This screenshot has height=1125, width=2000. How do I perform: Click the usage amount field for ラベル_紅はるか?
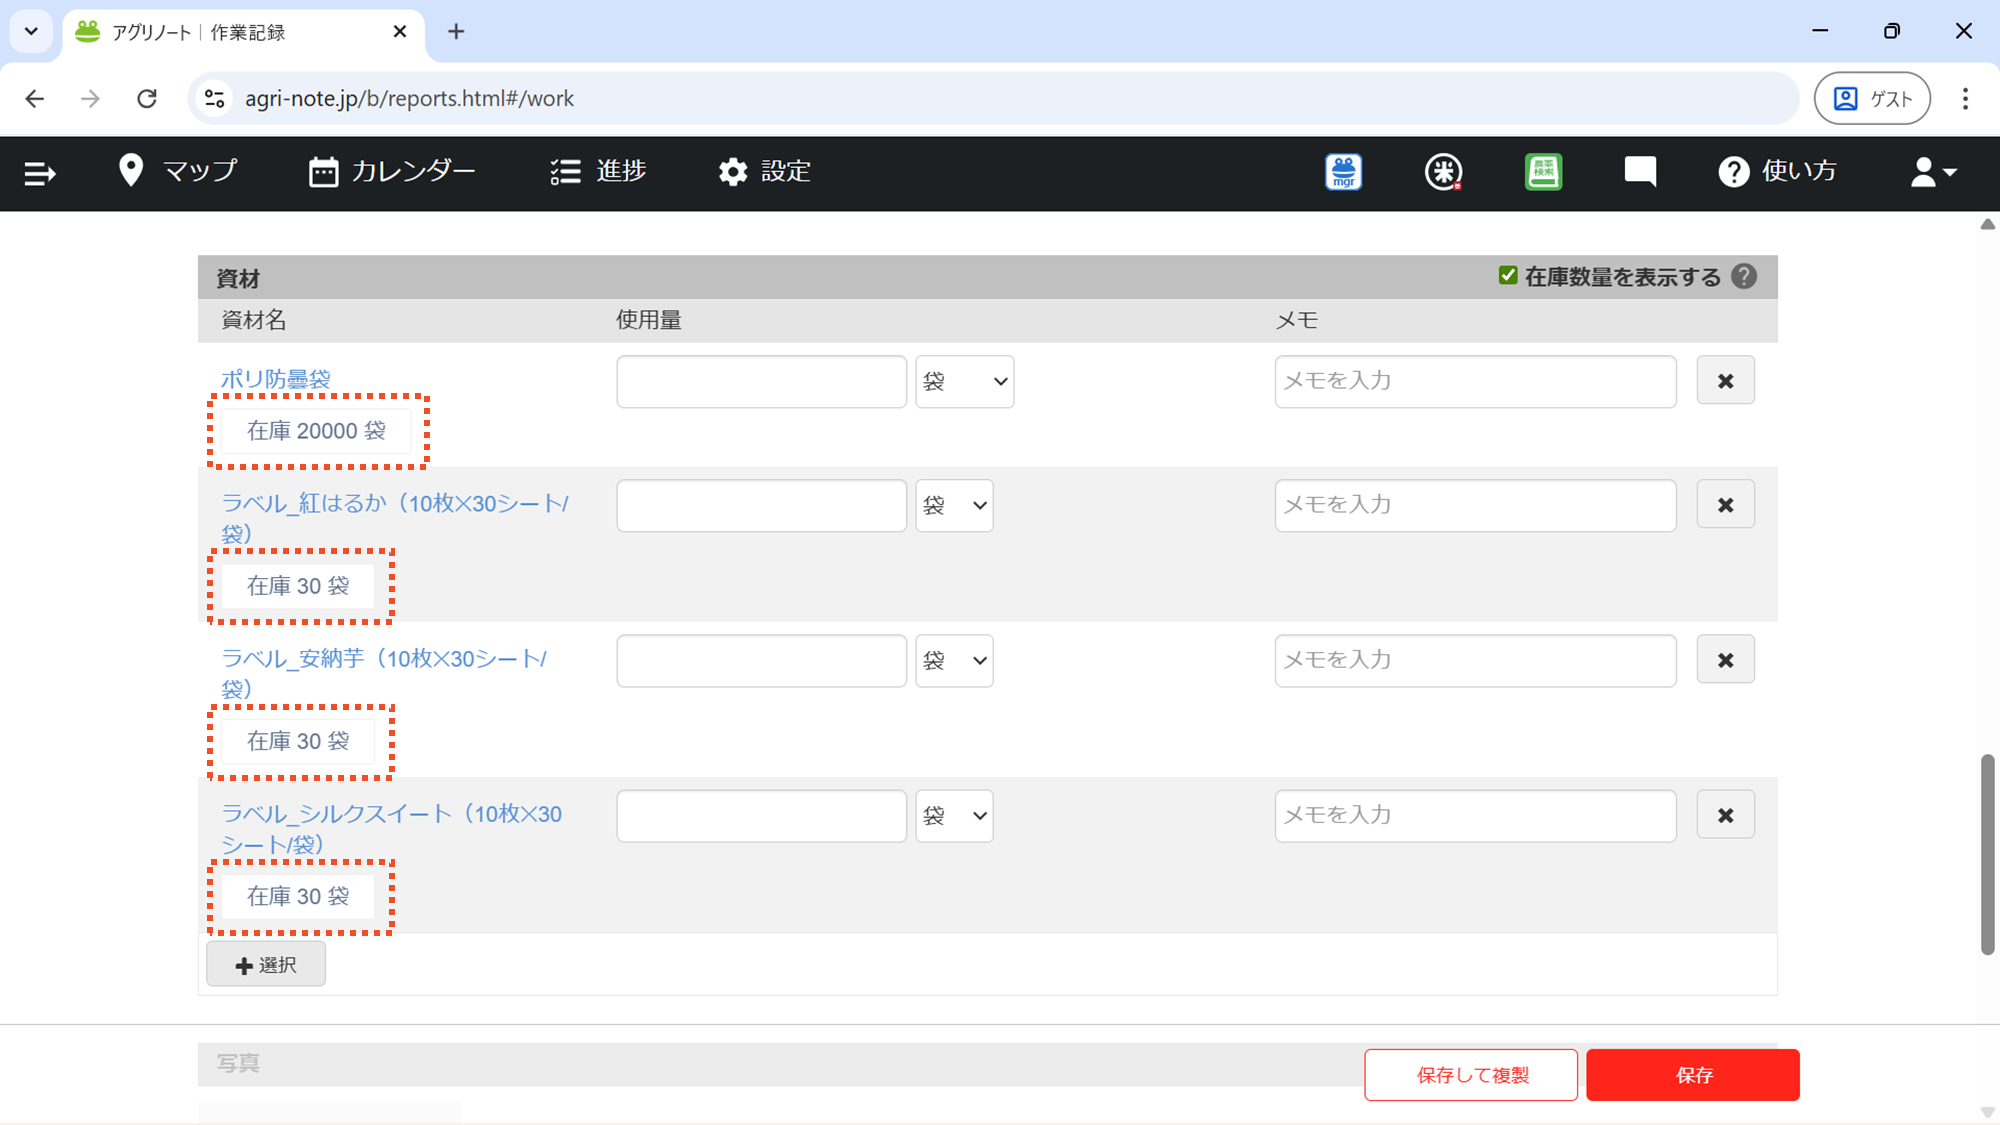(762, 505)
